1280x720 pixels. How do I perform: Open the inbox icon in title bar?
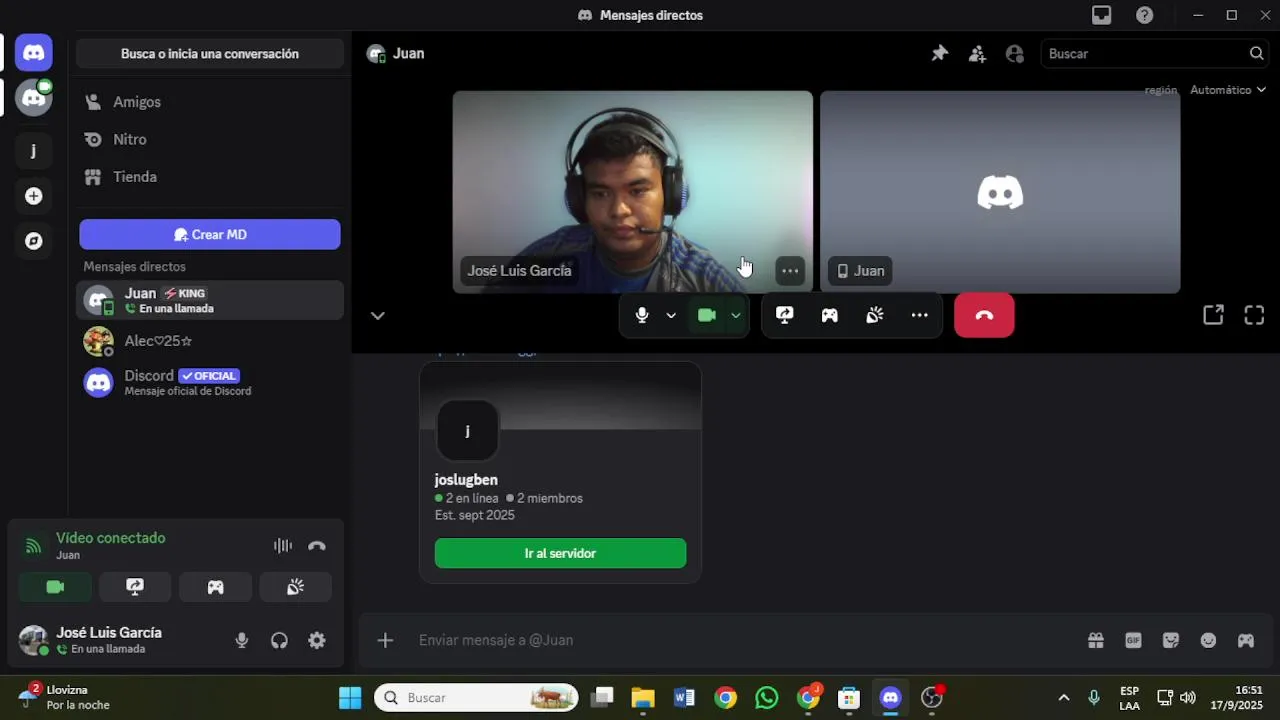click(1101, 15)
